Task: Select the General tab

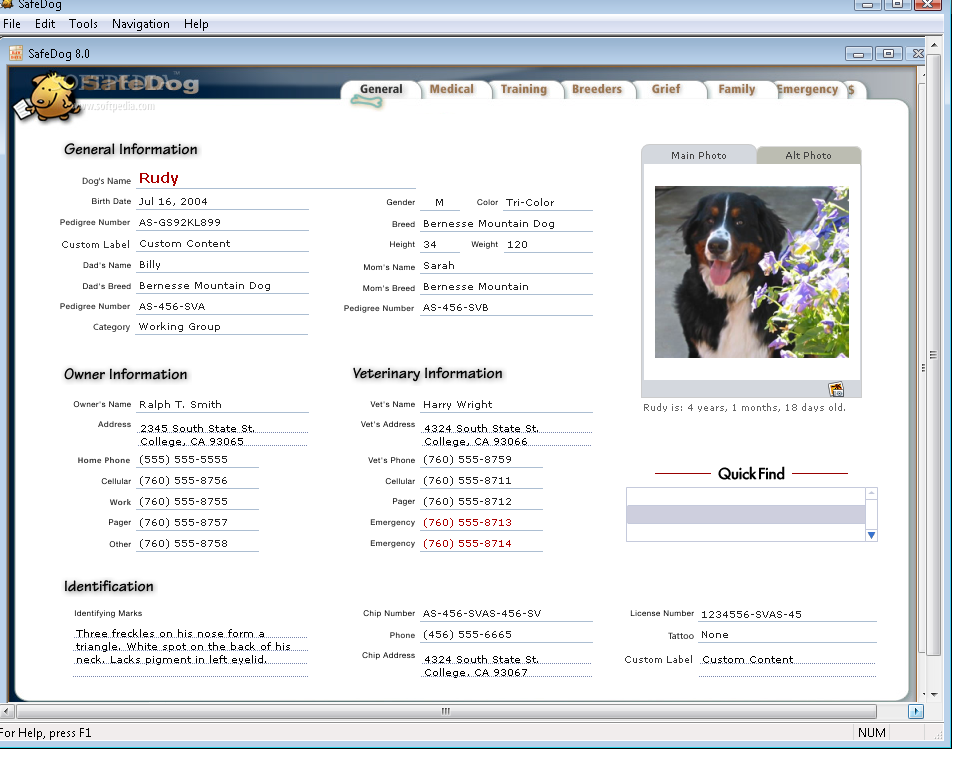Action: point(381,89)
